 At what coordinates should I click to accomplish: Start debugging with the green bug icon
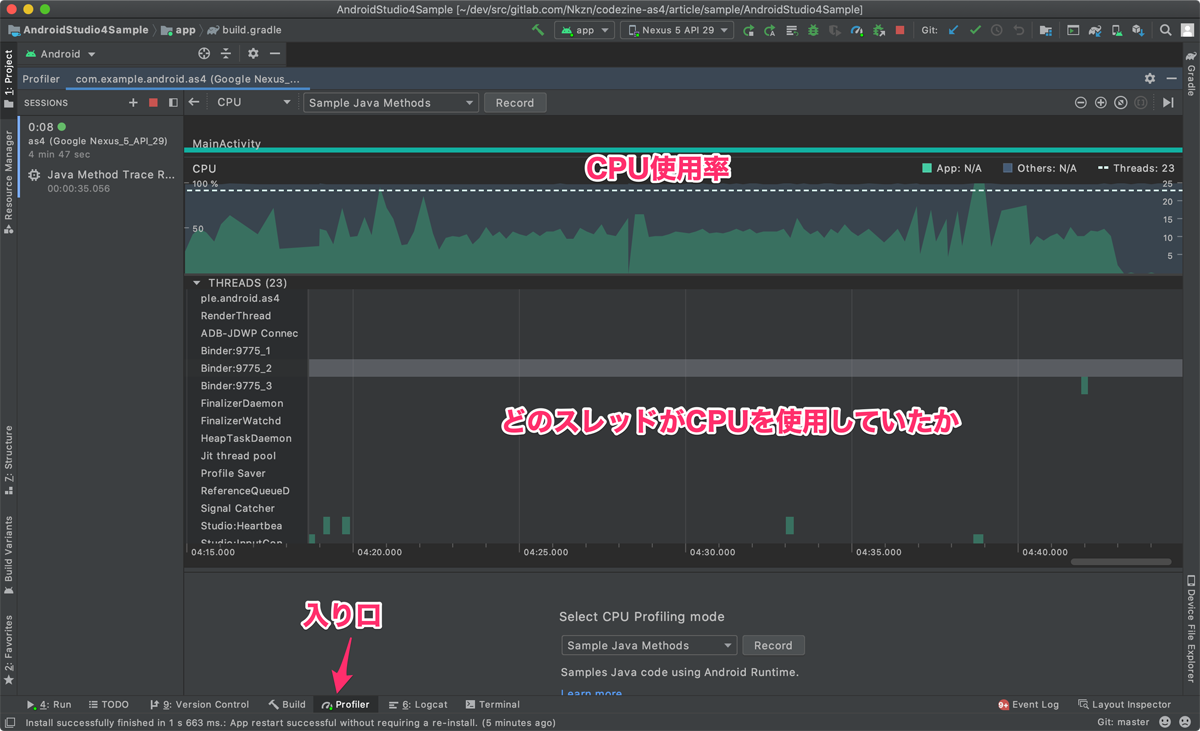point(813,30)
